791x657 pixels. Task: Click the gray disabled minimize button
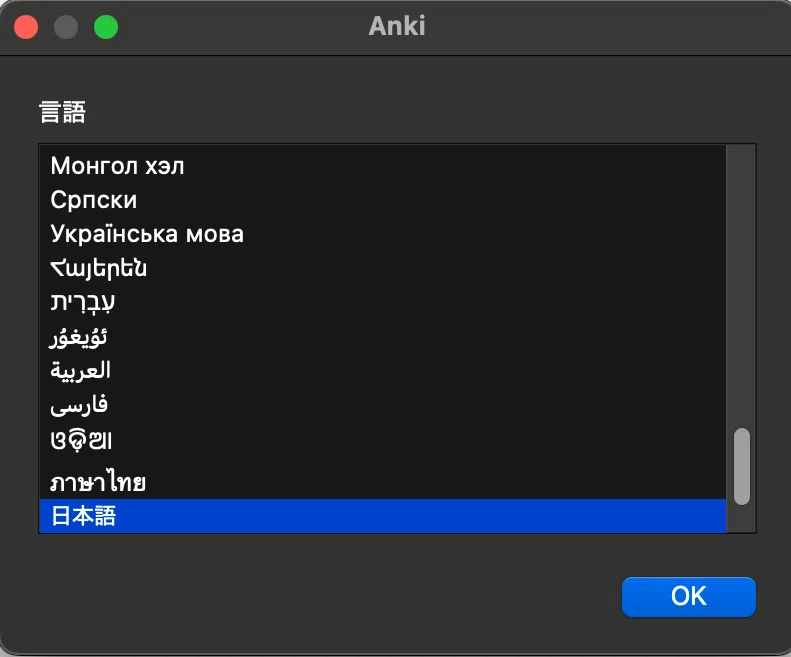[x=66, y=27]
